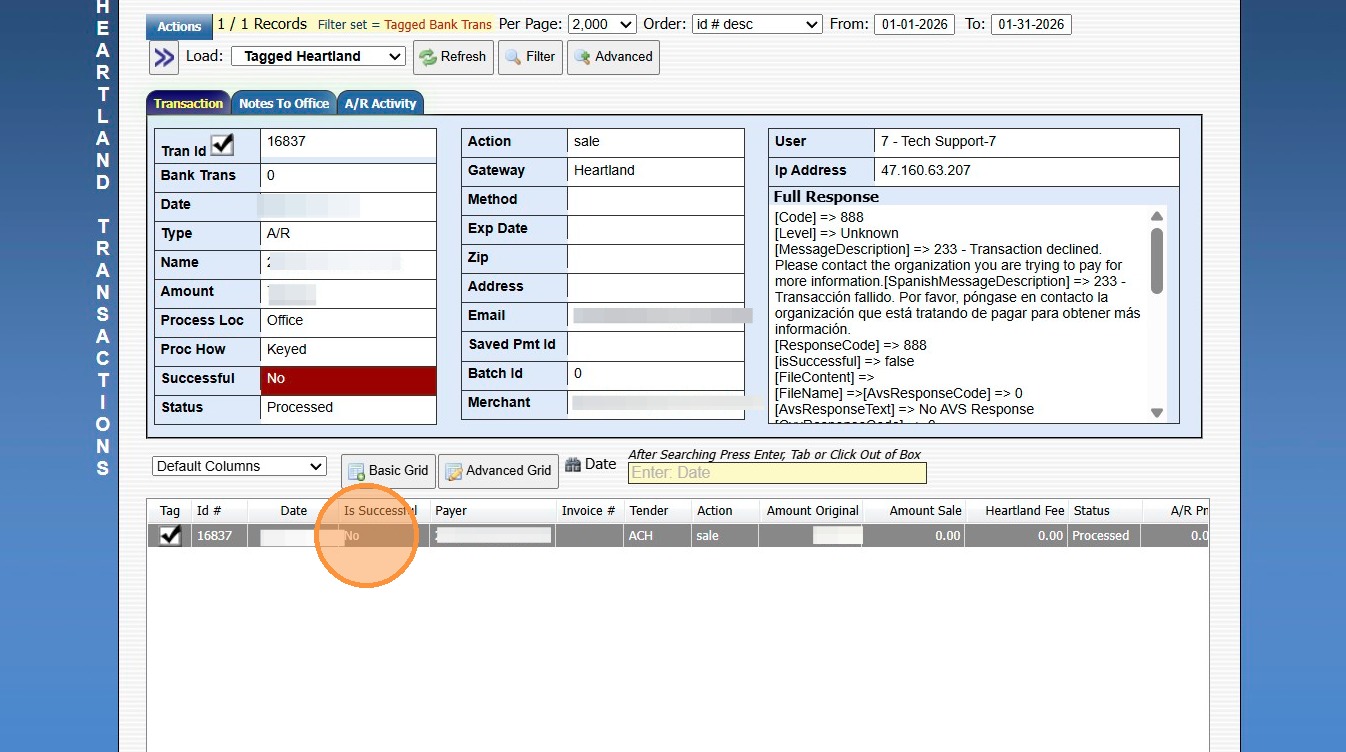Click the Type value A/R
Image resolution: width=1346 pixels, height=752 pixels.
[x=279, y=233]
